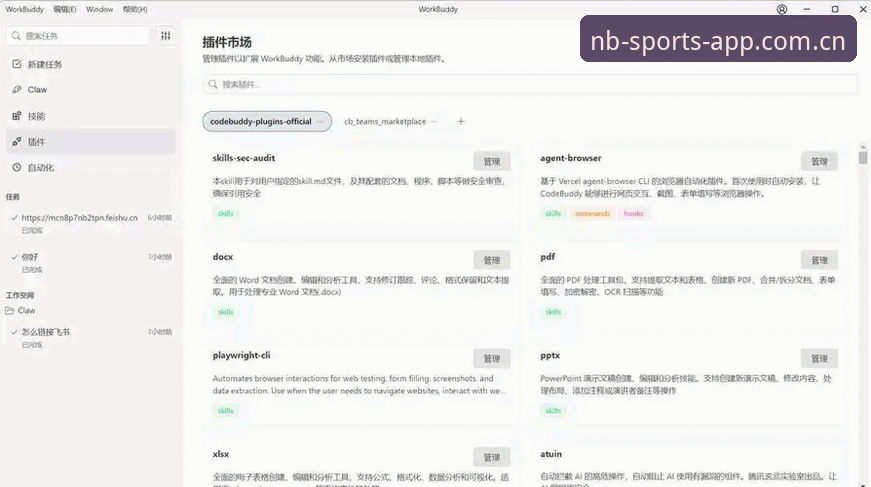The width and height of the screenshot is (871, 487).
Task: Go to 新建任务 in sidebar
Action: coord(91,64)
